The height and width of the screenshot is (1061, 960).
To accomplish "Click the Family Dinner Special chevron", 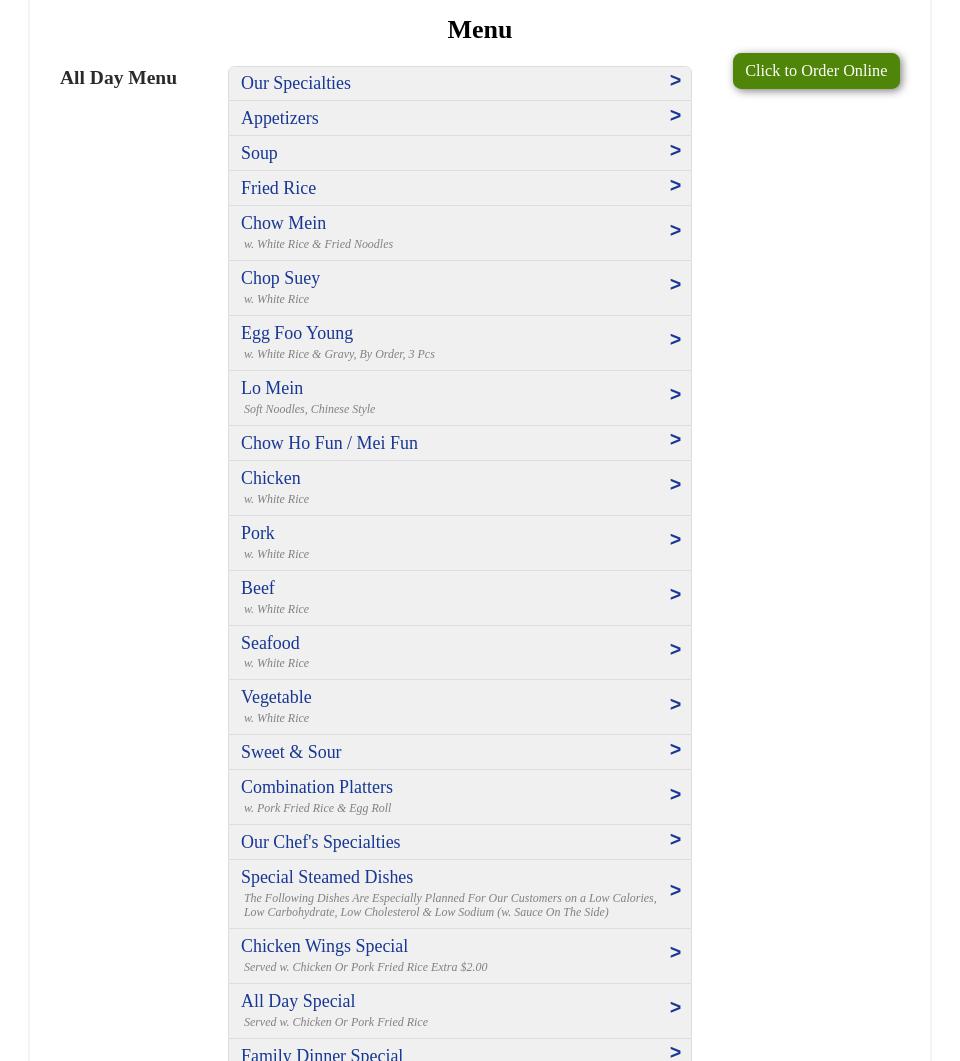I will [675, 1052].
